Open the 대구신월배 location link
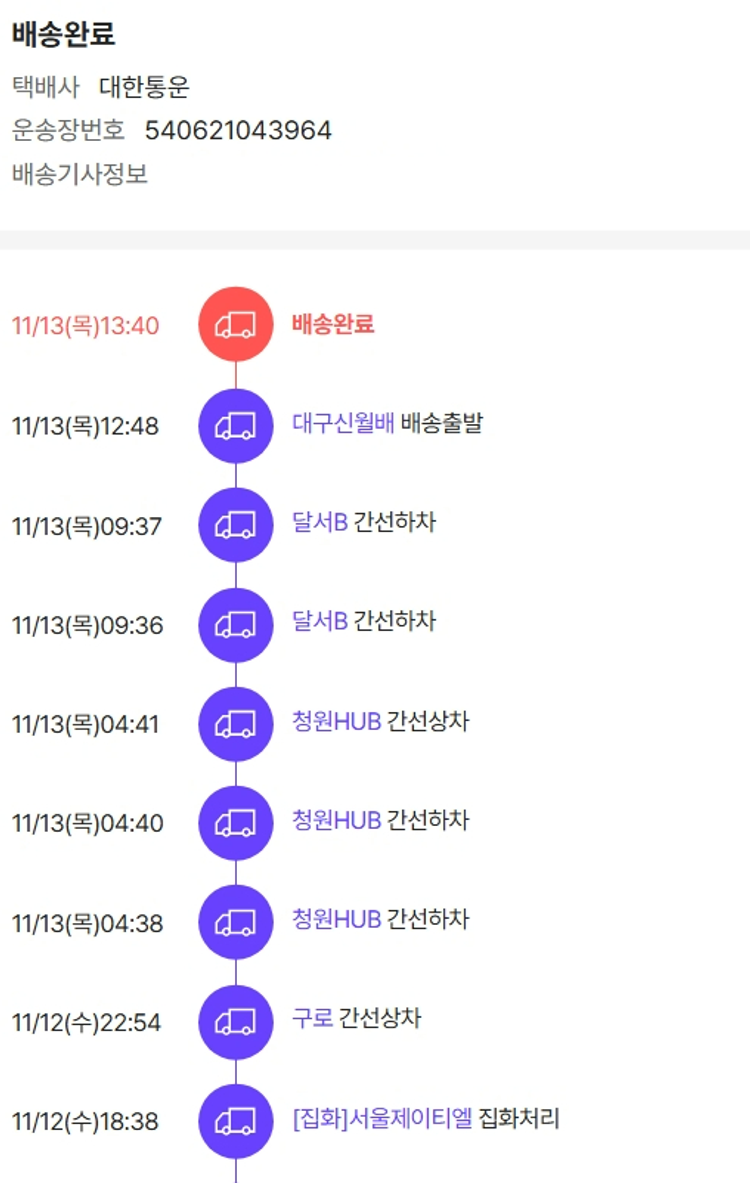 coord(343,423)
